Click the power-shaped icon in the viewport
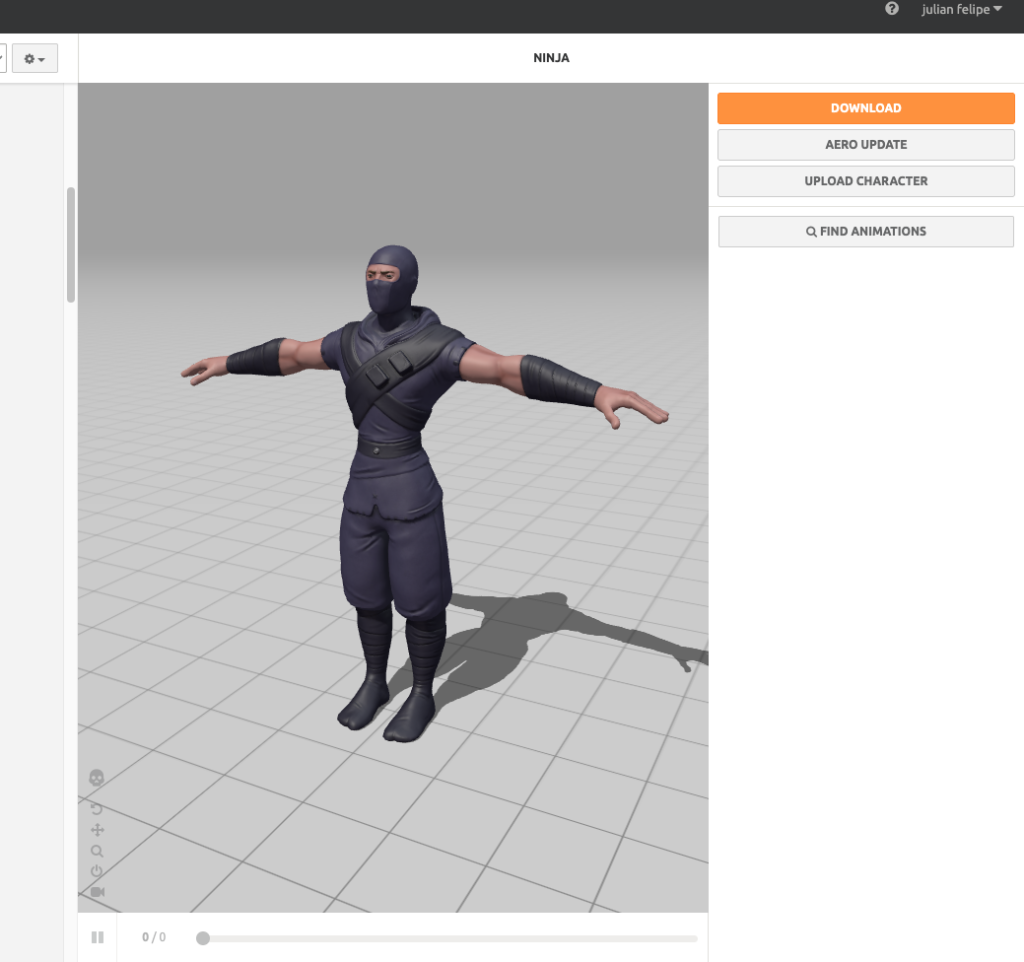1024x962 pixels. (97, 871)
